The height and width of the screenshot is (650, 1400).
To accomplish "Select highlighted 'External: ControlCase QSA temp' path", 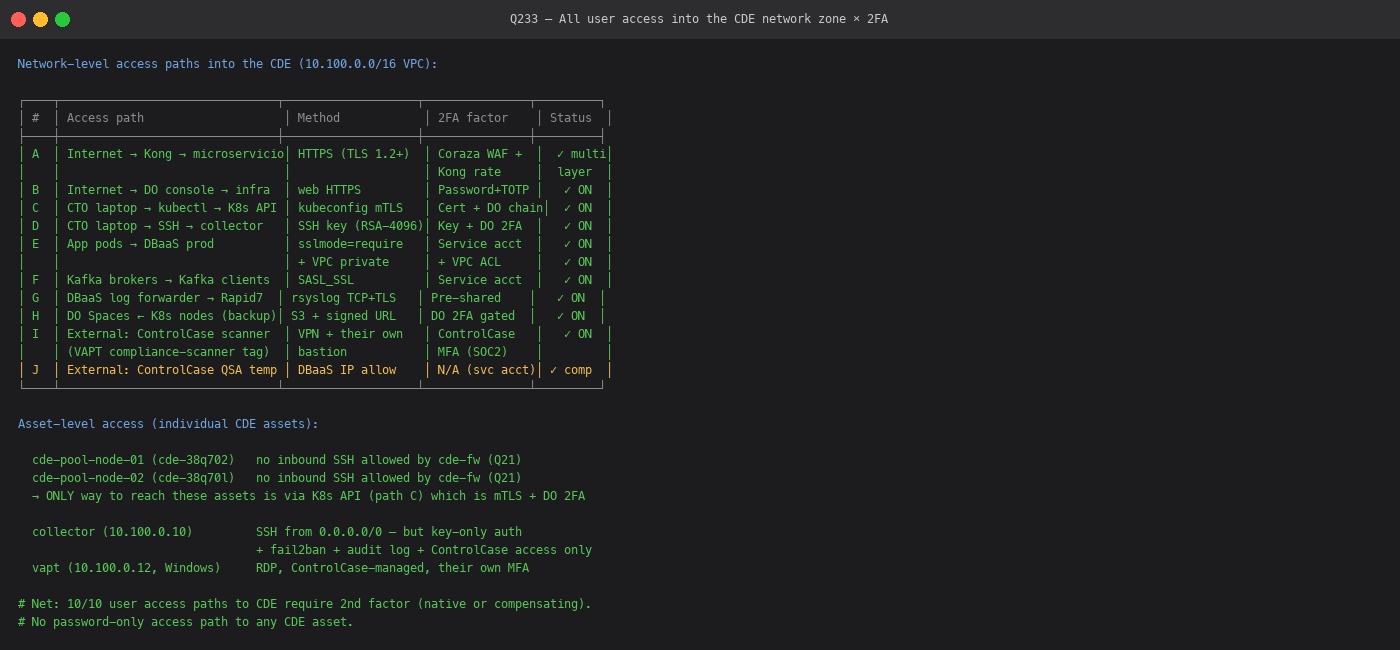I will (x=172, y=370).
